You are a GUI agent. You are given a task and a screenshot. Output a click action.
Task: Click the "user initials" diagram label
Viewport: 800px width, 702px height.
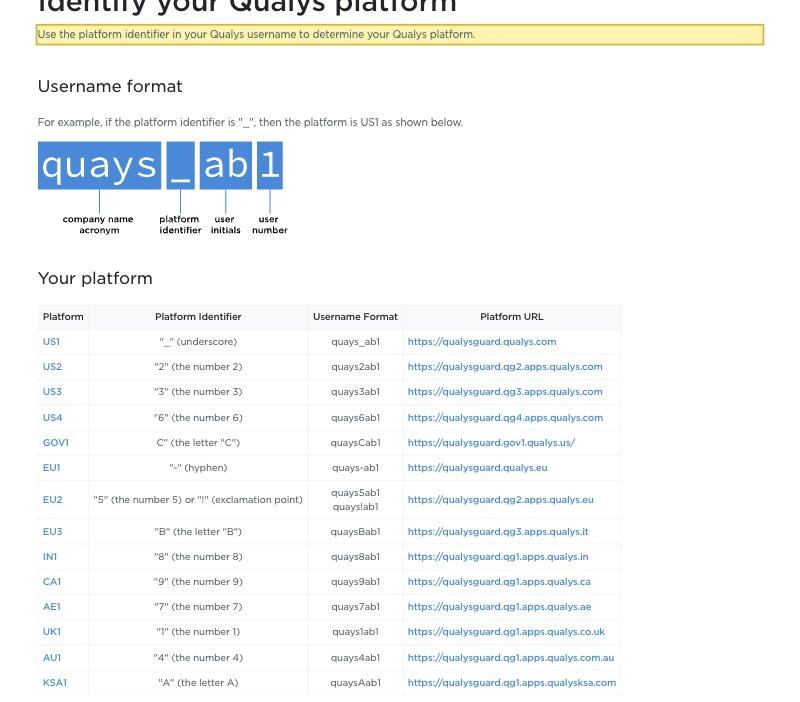225,224
